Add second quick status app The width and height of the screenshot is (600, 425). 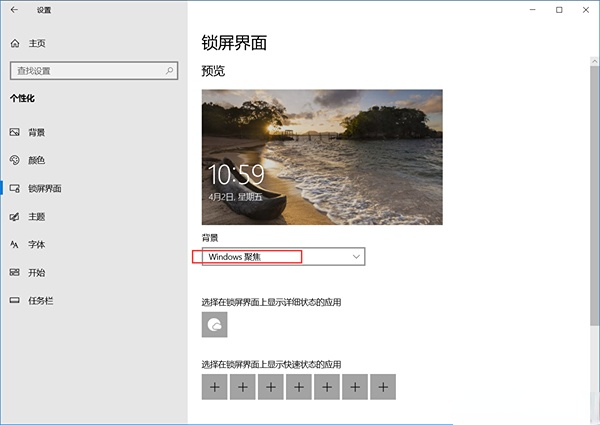(x=243, y=387)
